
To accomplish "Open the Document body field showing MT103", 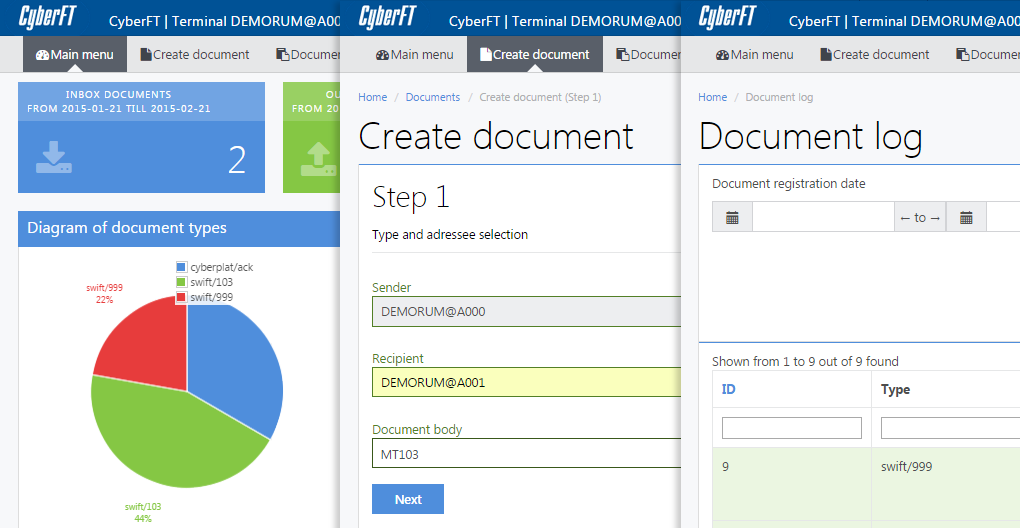I will pos(525,453).
